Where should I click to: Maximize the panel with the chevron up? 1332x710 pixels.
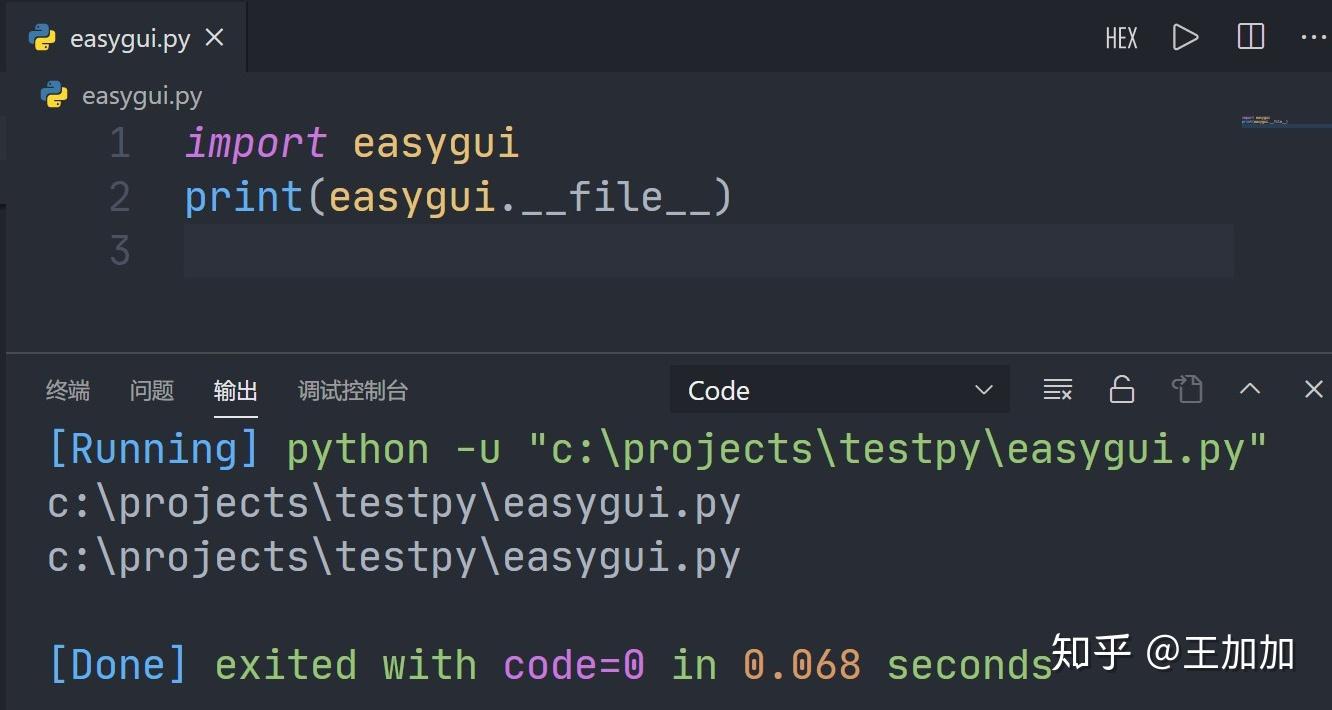coord(1250,390)
